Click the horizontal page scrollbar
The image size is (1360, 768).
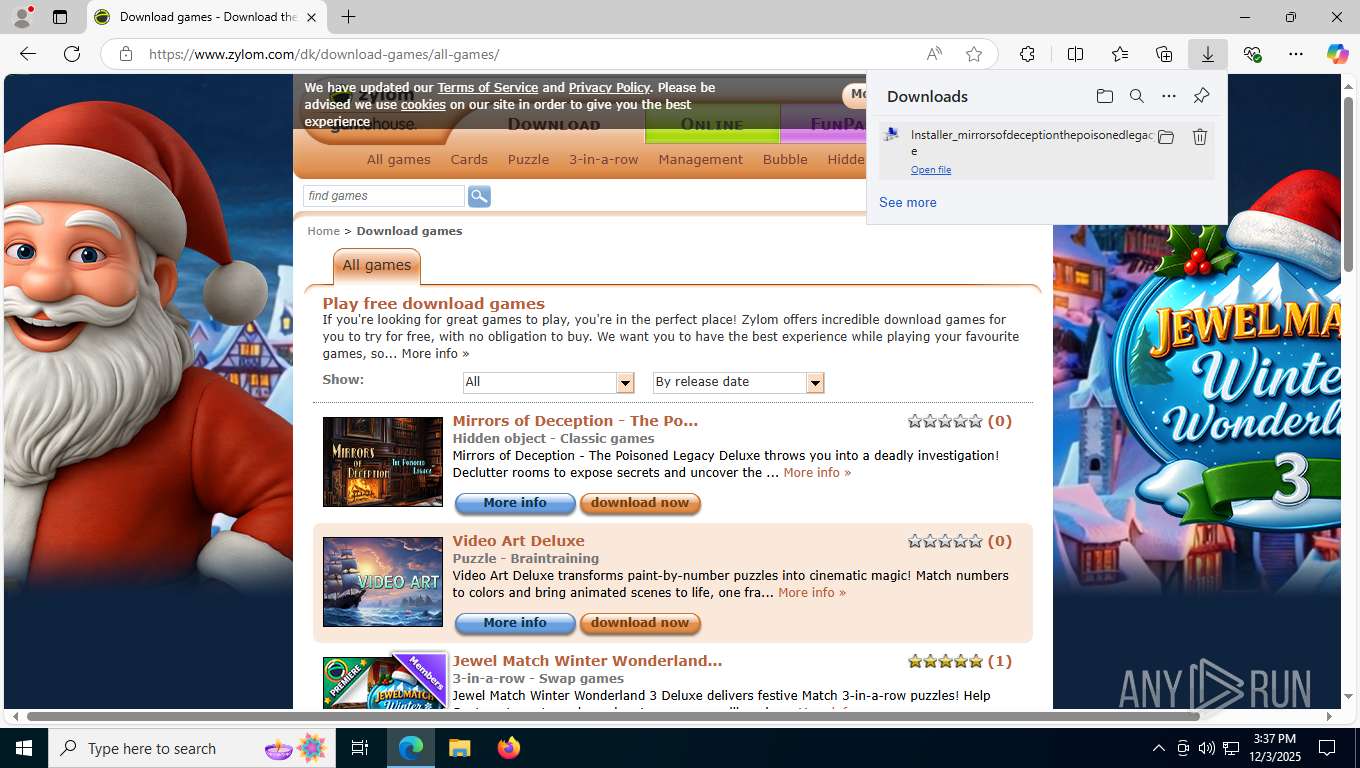613,716
